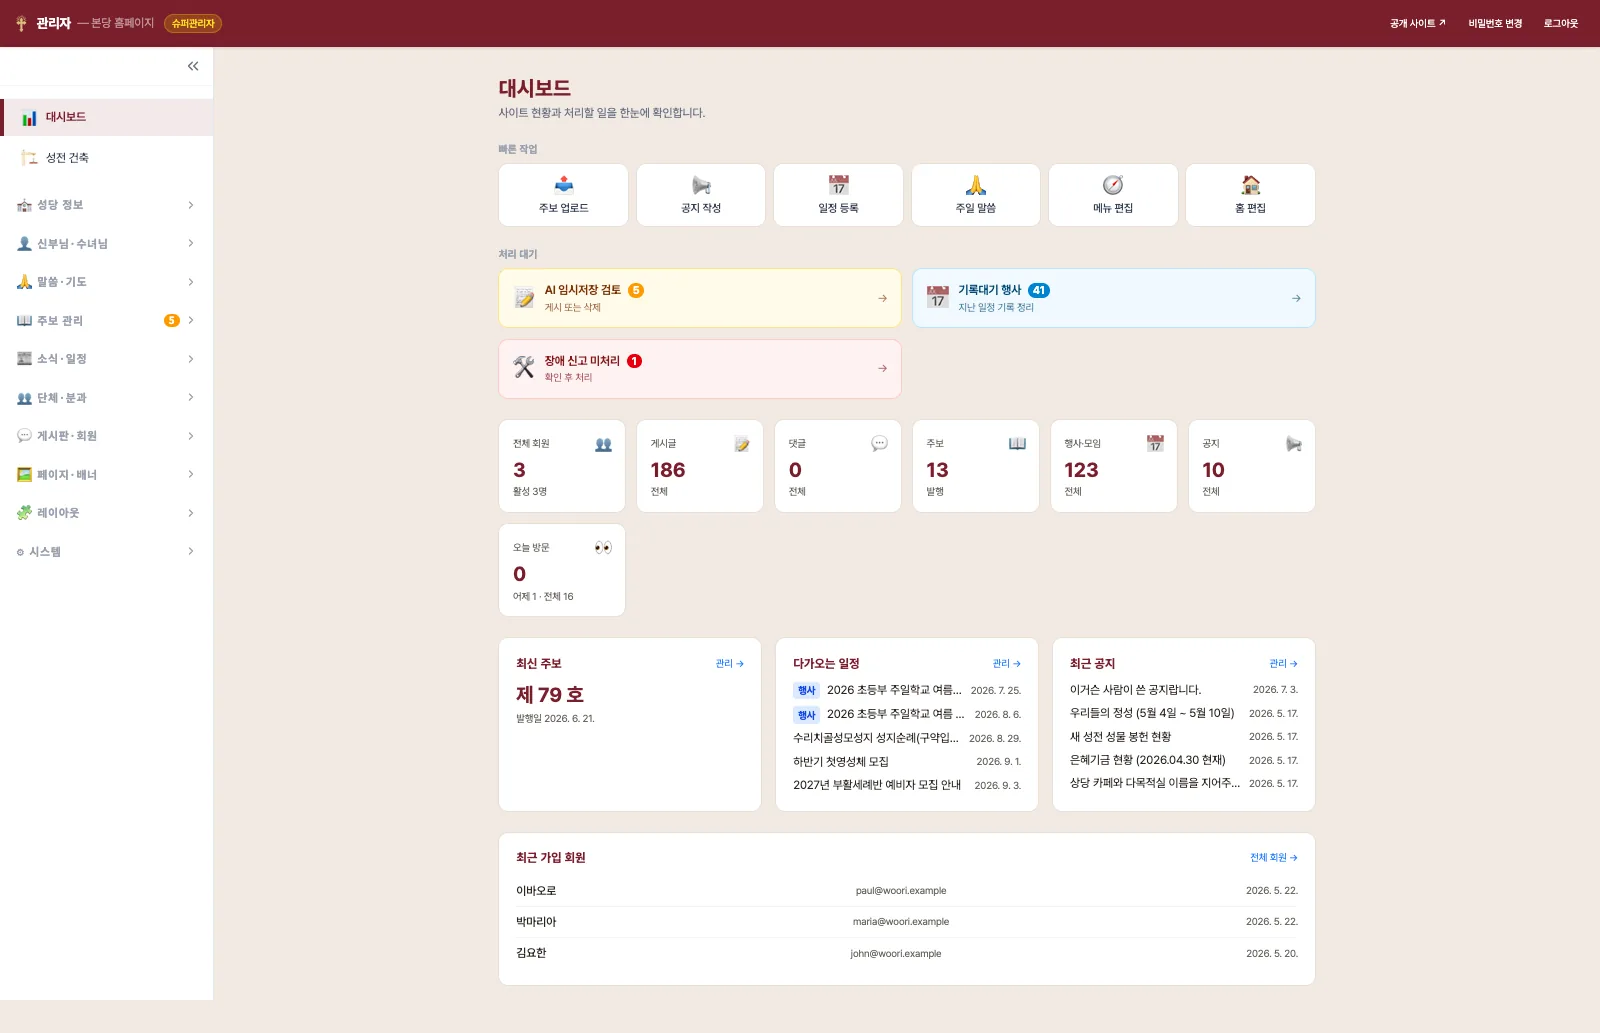The image size is (1600, 1033).
Task: Expand the 성당 정보 sidebar section
Action: pyautogui.click(x=107, y=205)
